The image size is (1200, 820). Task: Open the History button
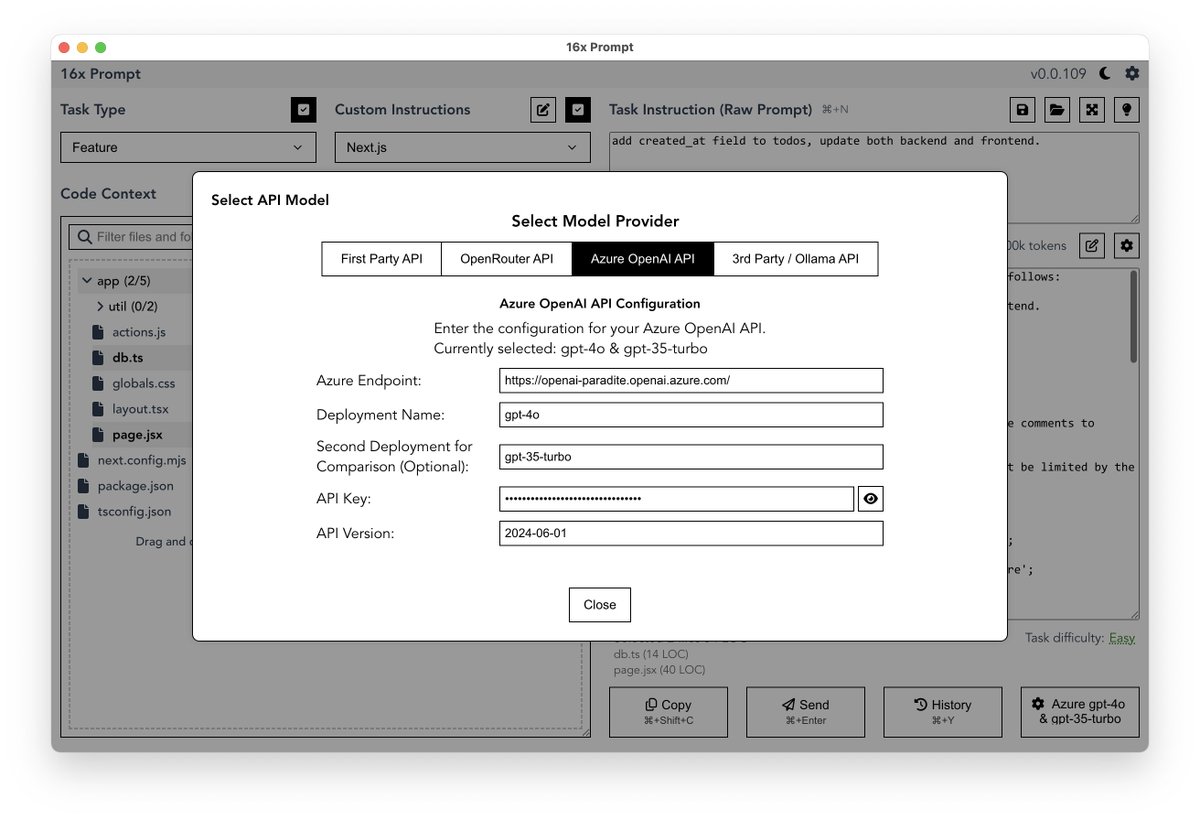942,711
